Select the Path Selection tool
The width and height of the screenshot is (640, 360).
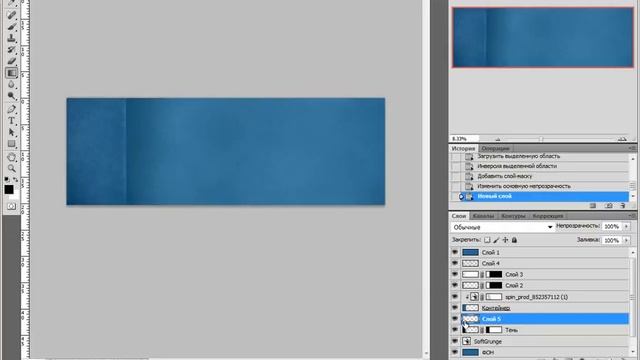(x=11, y=132)
